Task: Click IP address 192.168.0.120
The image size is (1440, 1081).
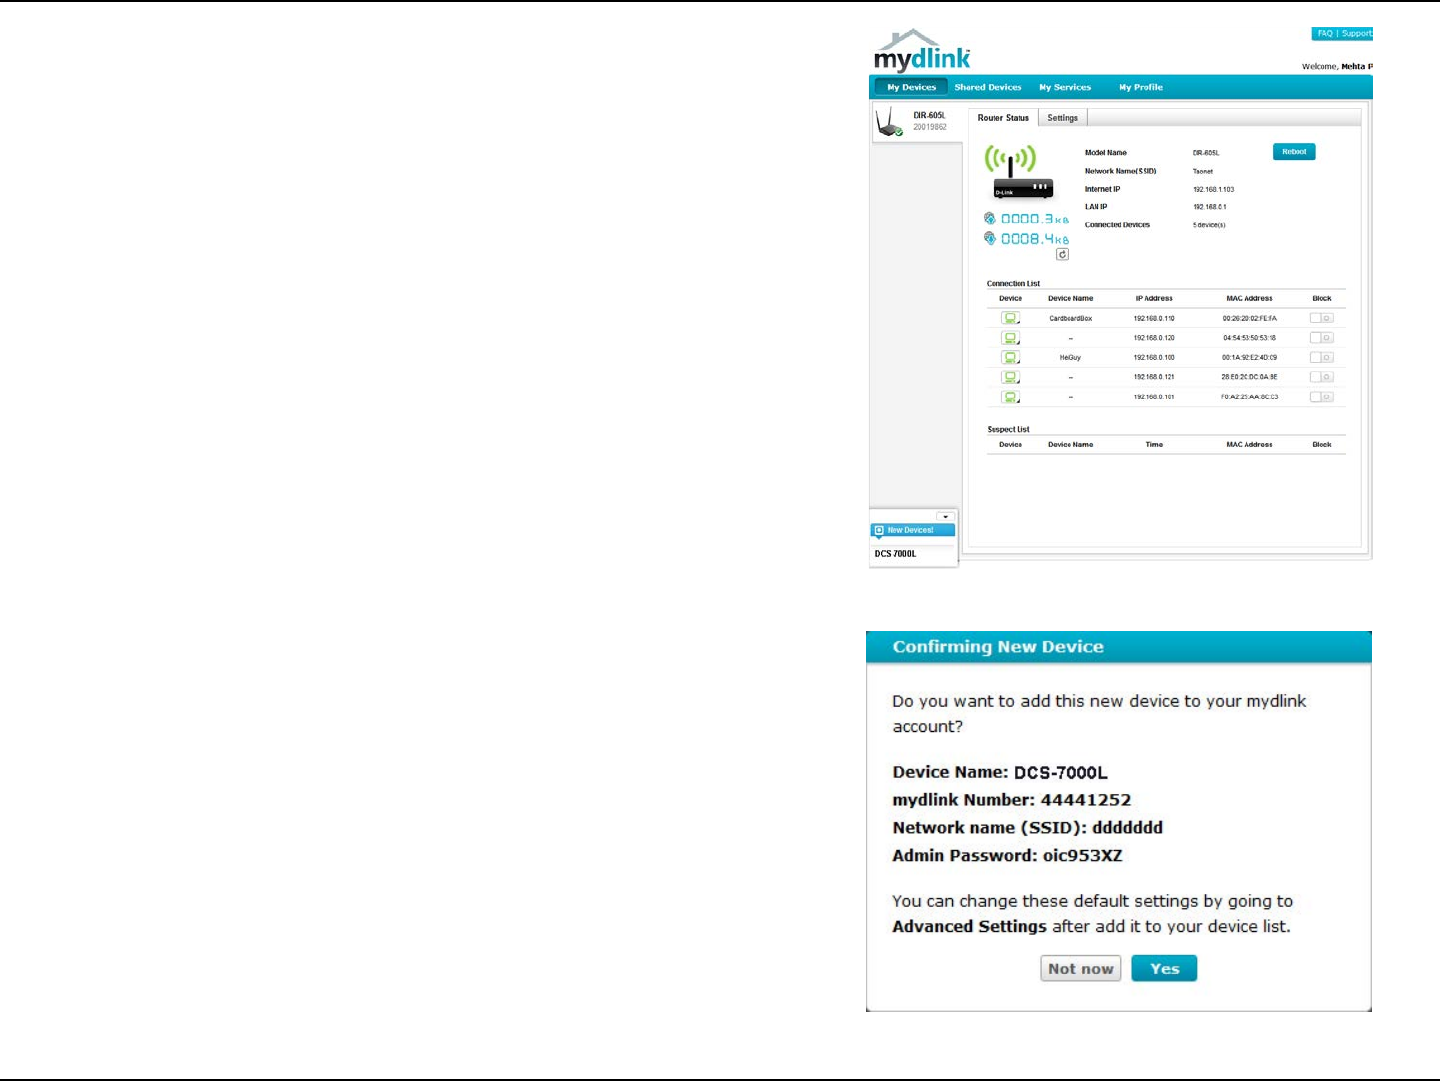Action: click(x=1154, y=338)
